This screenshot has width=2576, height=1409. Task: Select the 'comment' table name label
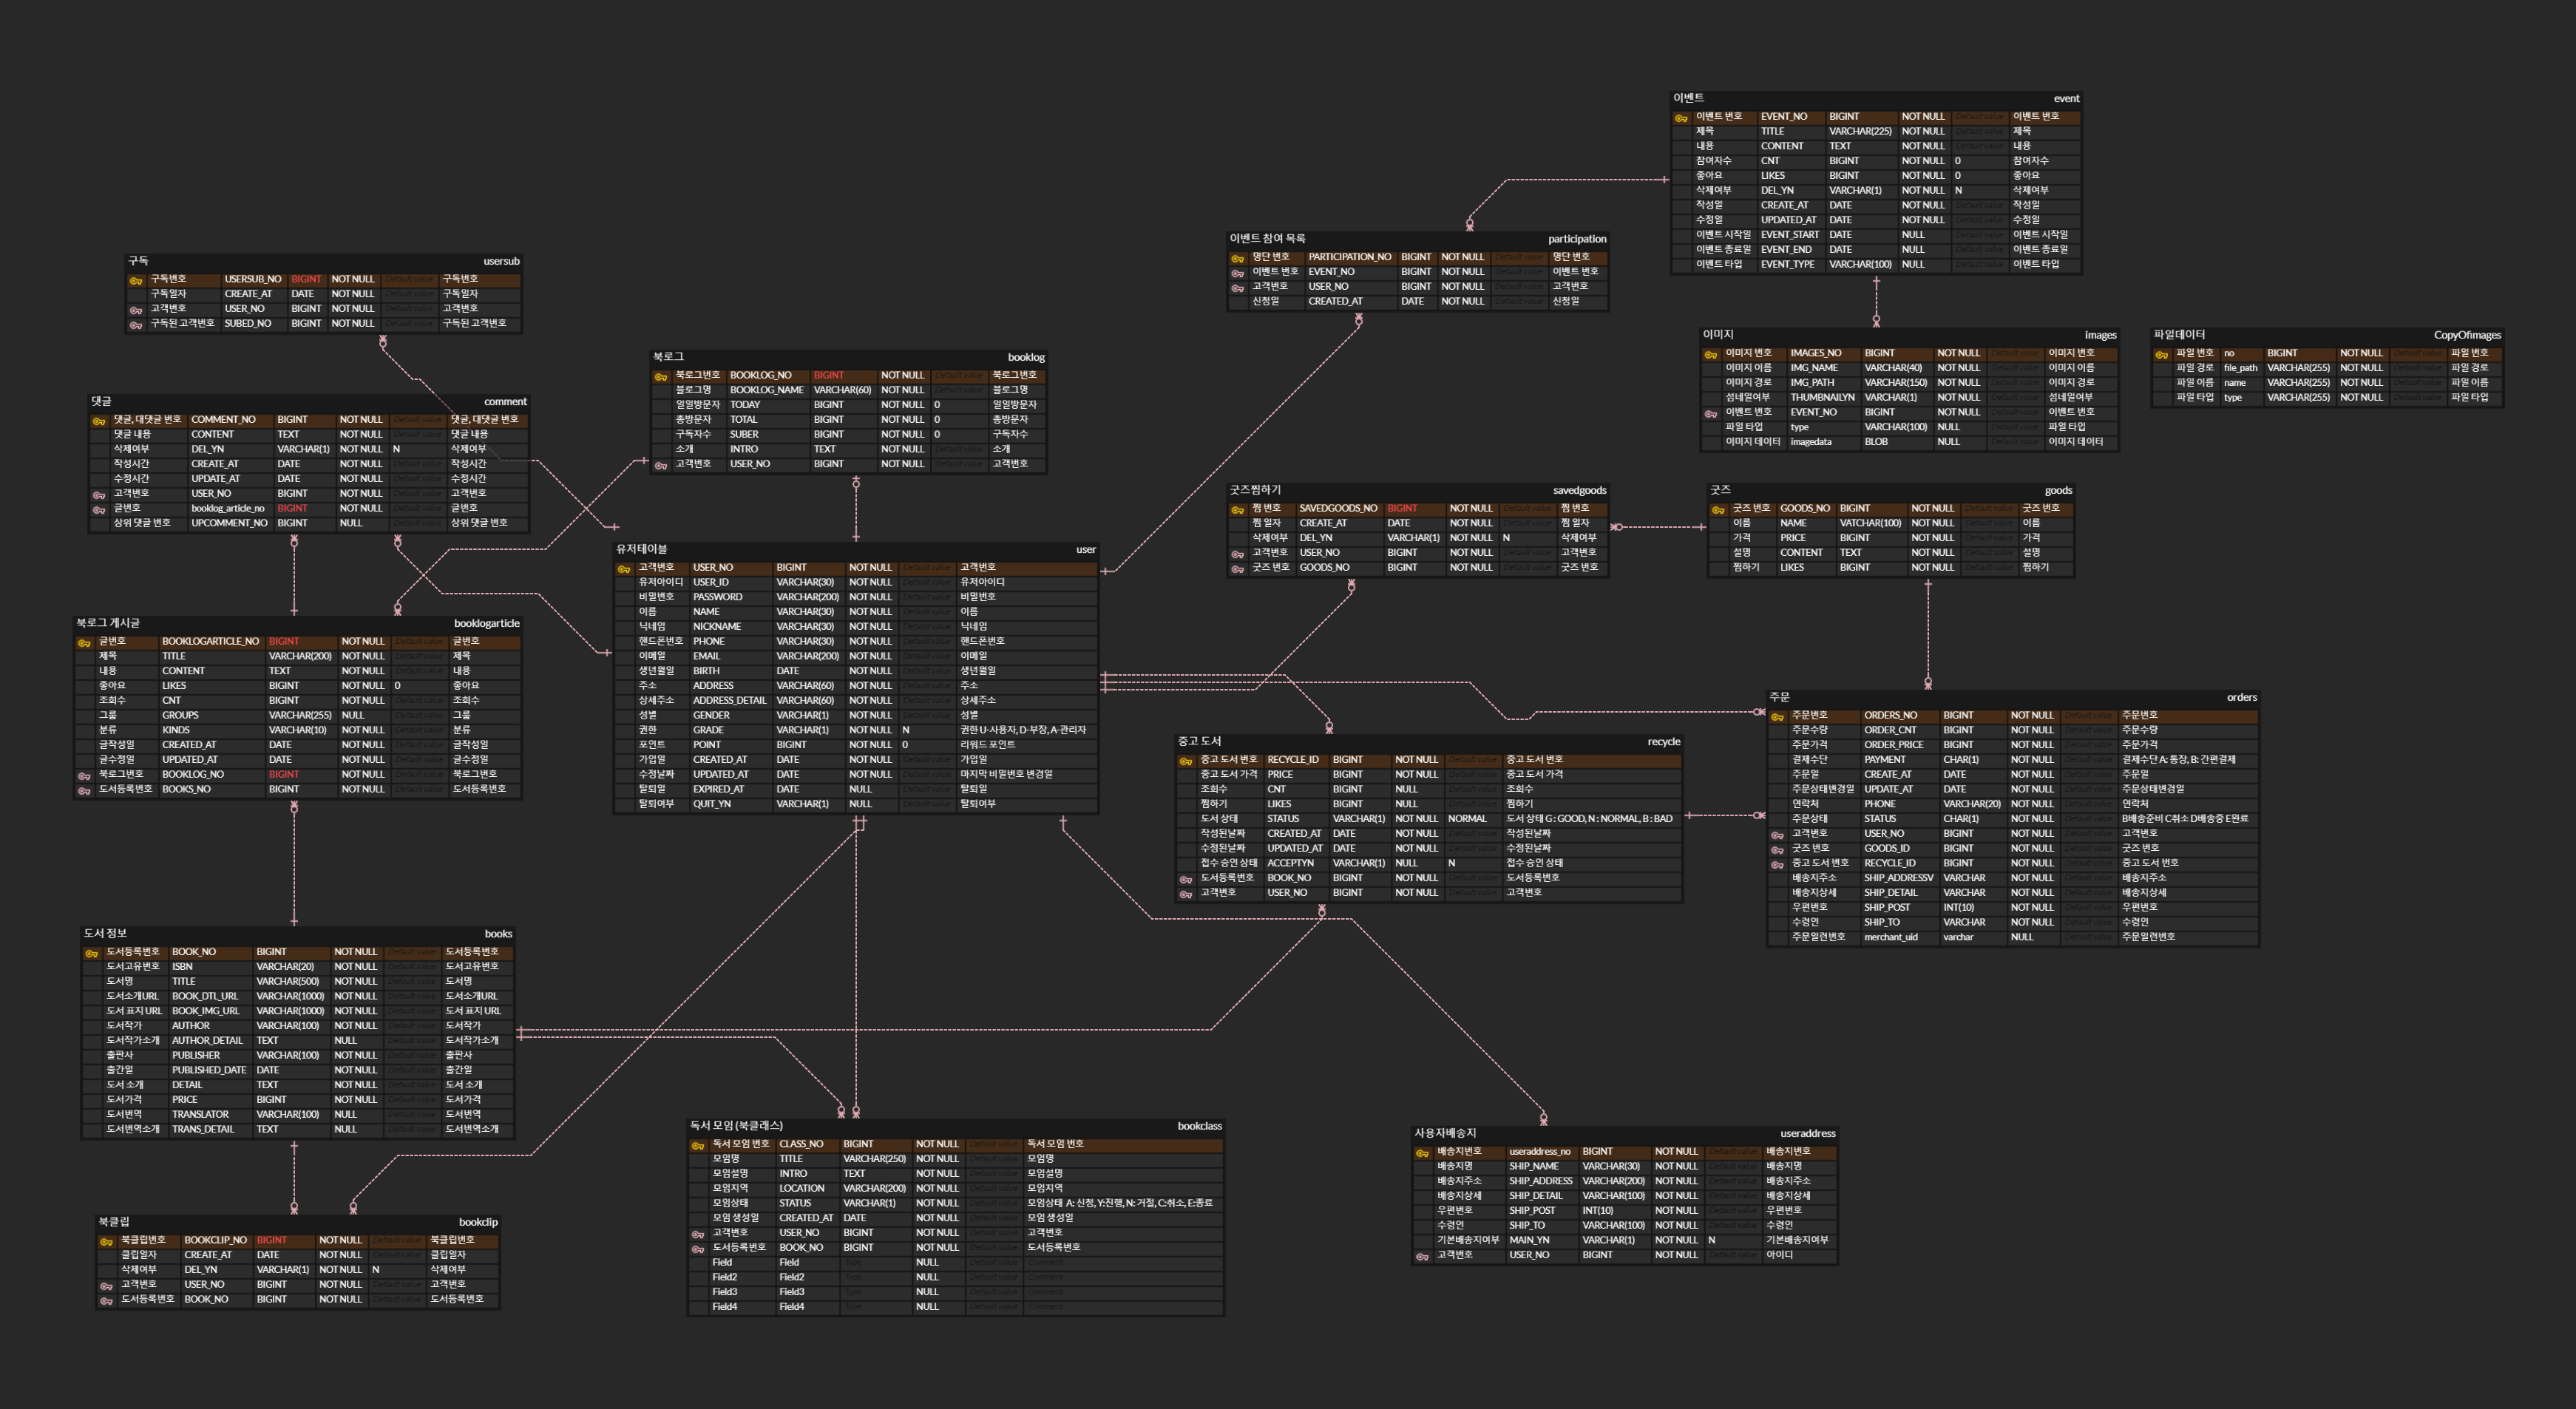click(505, 402)
